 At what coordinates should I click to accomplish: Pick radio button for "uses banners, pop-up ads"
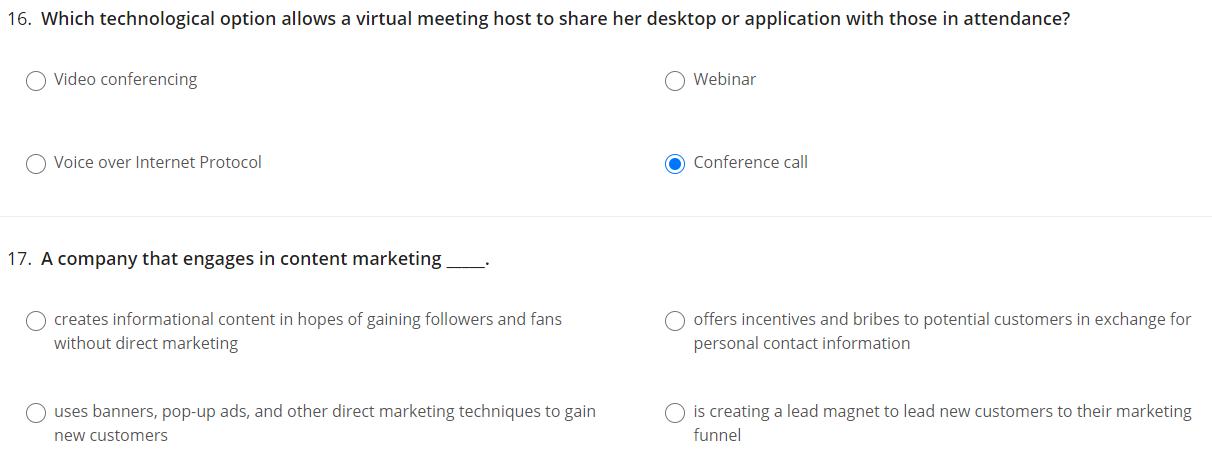click(36, 413)
